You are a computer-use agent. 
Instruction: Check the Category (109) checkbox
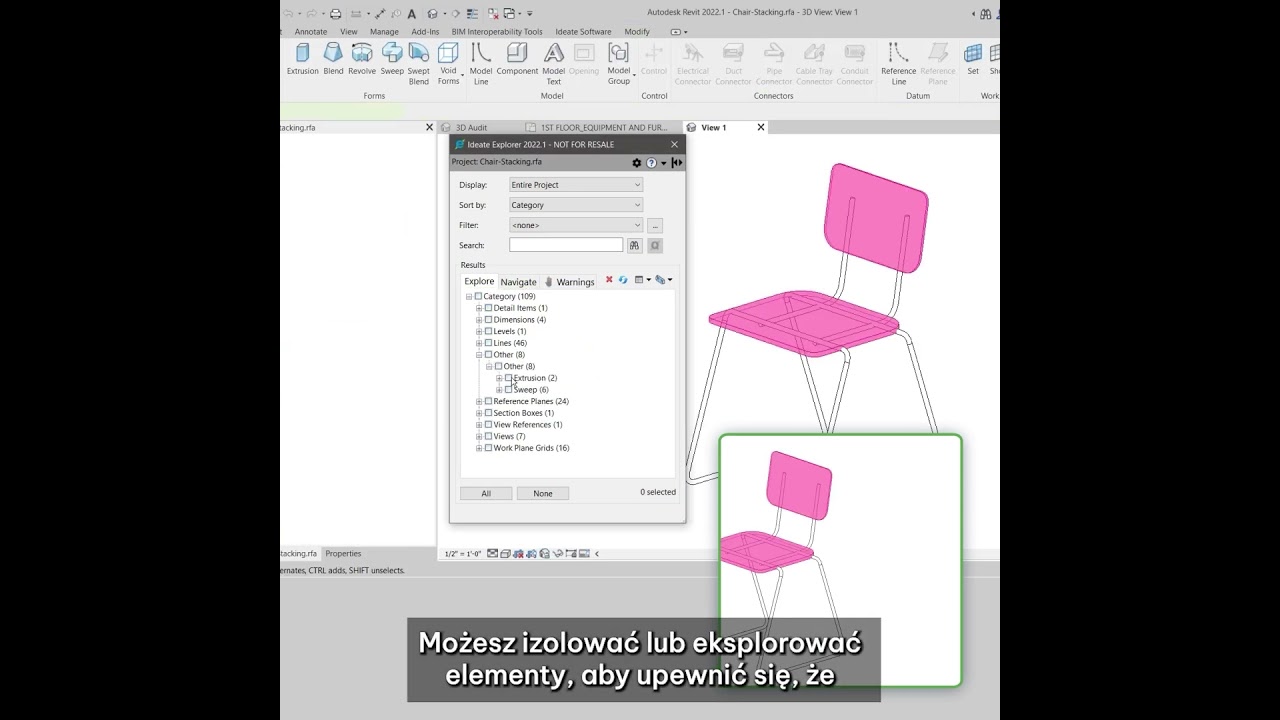pos(478,296)
